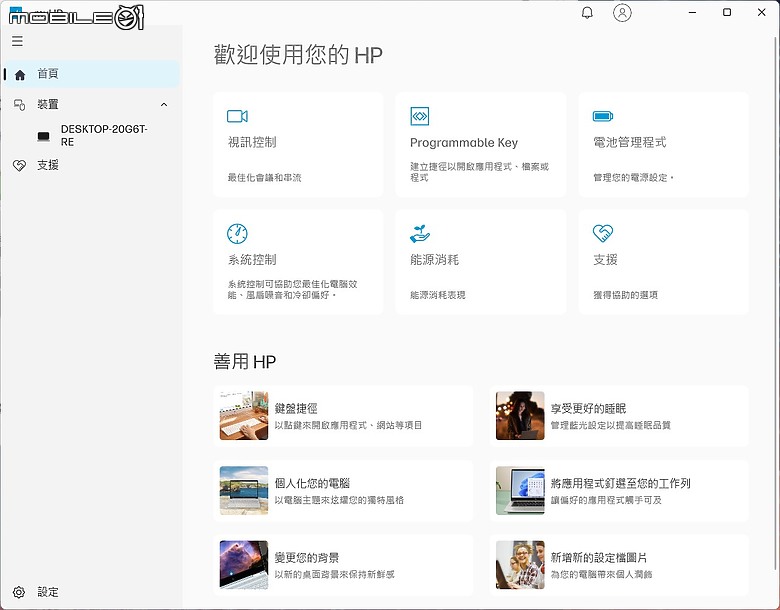Click the 支援 heart-handshake sidebar icon
Image resolution: width=780 pixels, height=610 pixels.
(19, 165)
